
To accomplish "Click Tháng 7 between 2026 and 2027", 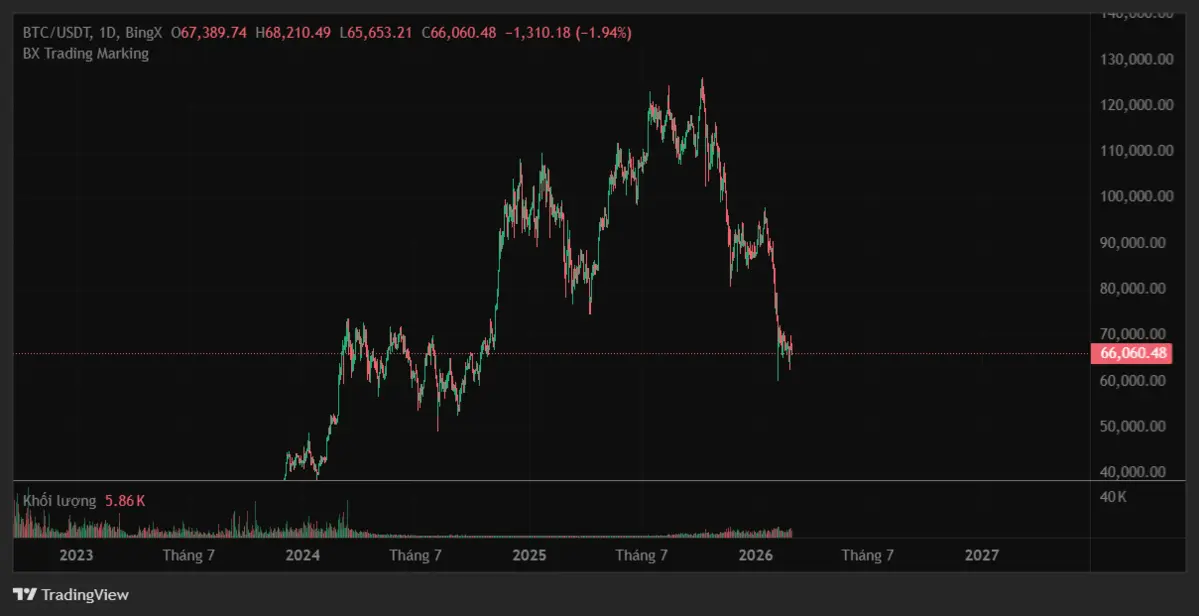I will [x=867, y=555].
